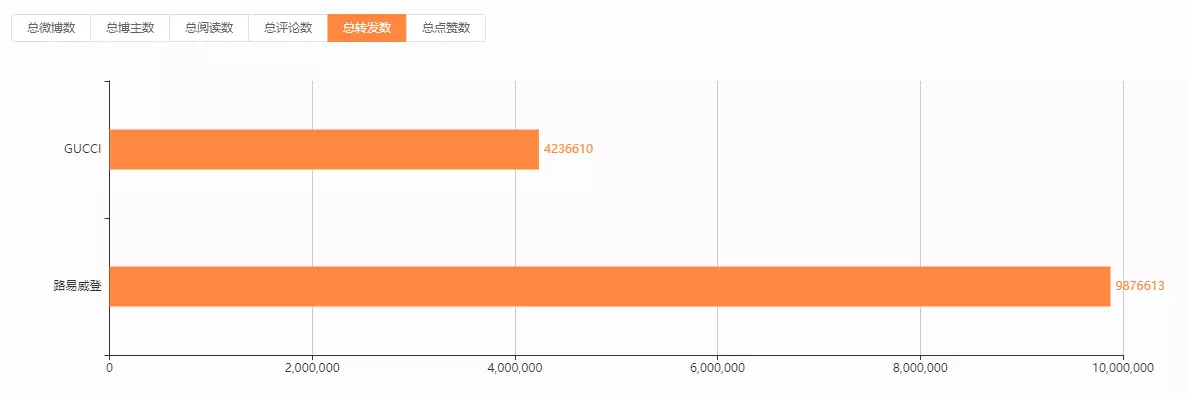The height and width of the screenshot is (393, 1190).
Task: Click the 2,000,000 axis tick label
Action: (313, 368)
